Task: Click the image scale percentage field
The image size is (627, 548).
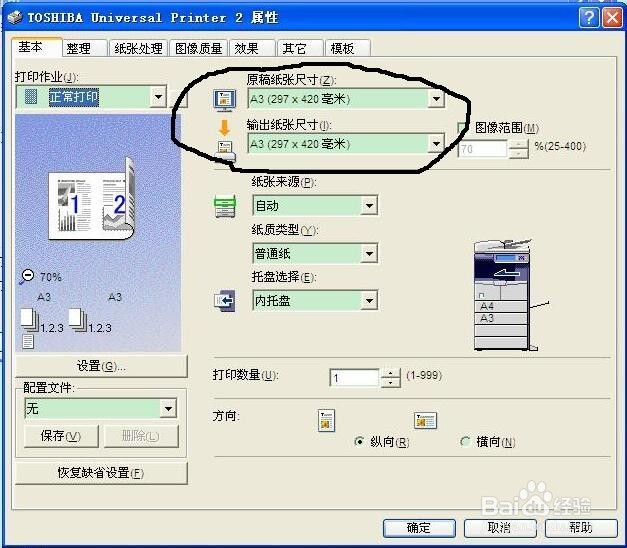Action: coord(483,149)
